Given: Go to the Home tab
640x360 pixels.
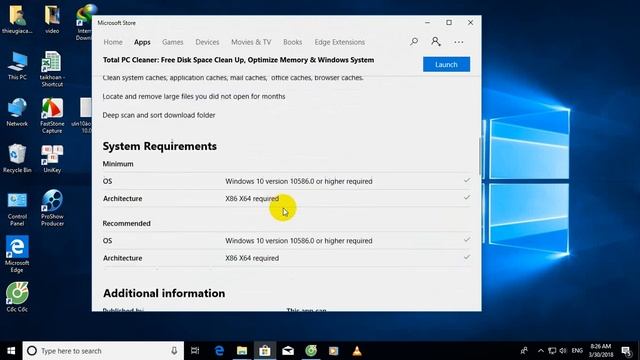Looking at the screenshot, I should pyautogui.click(x=113, y=42).
